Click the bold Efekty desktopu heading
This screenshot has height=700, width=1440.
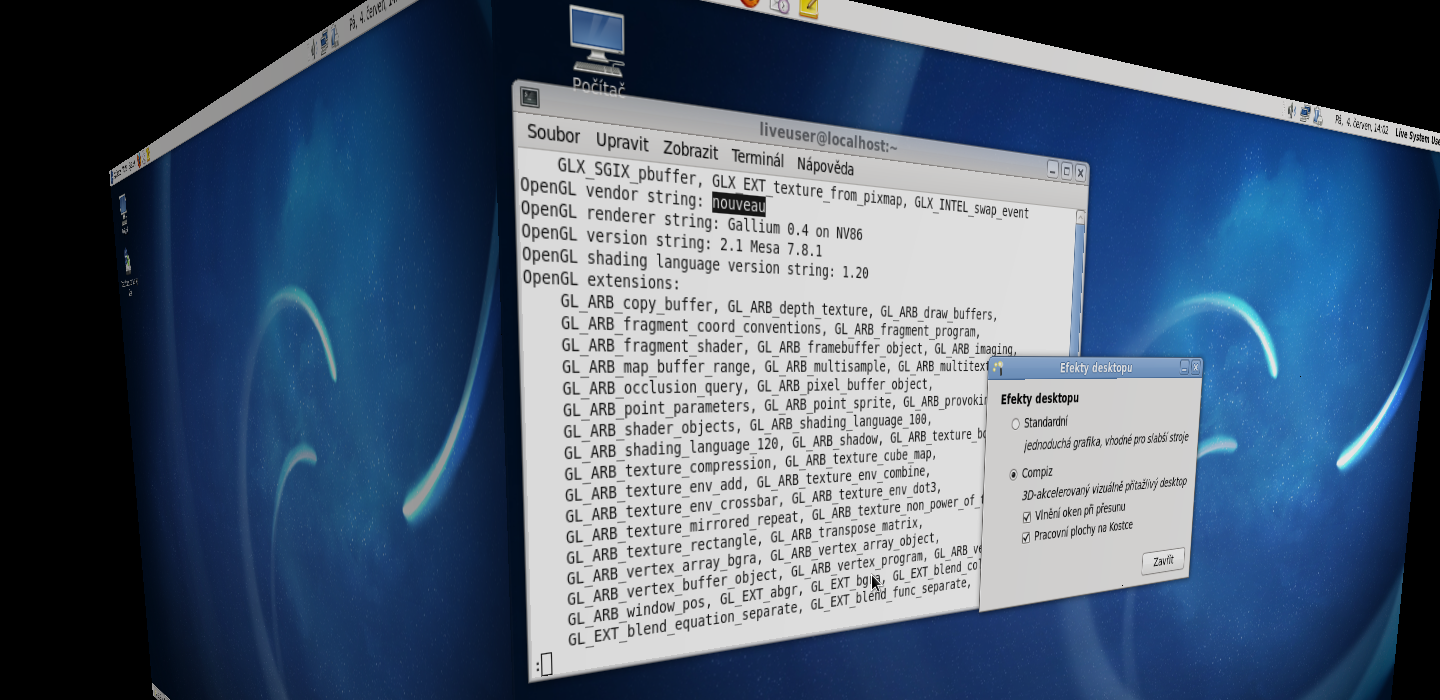[1039, 399]
